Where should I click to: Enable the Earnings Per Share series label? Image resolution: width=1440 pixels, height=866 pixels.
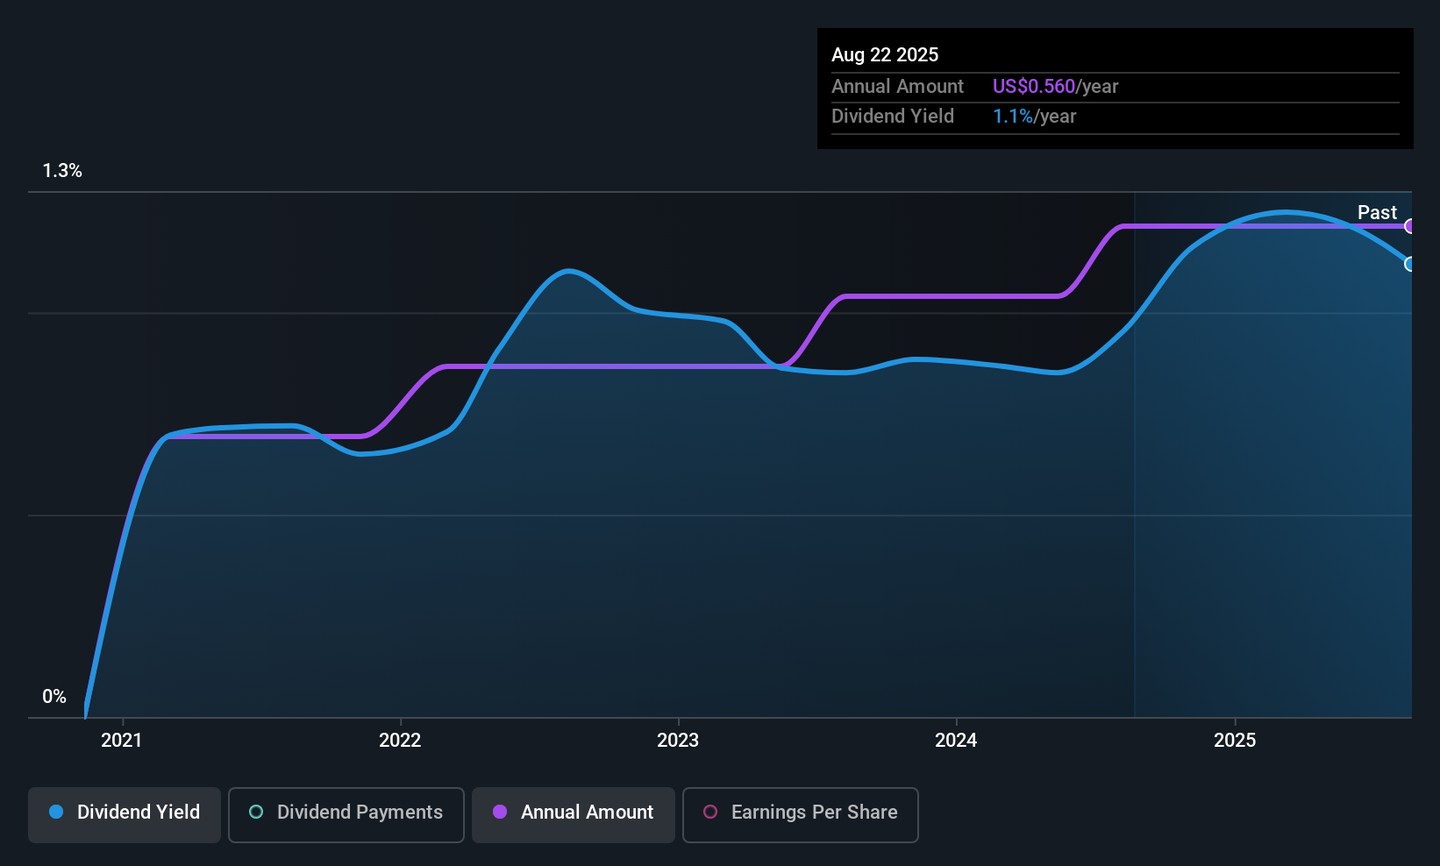[x=813, y=812]
